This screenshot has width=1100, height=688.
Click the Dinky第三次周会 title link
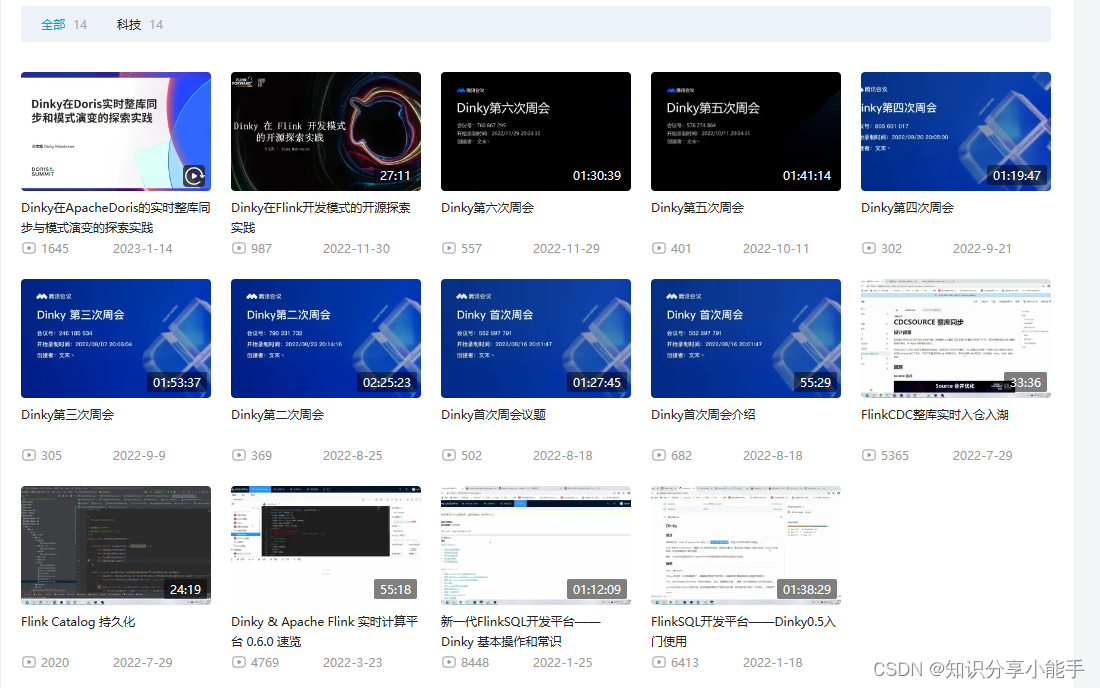coord(67,414)
